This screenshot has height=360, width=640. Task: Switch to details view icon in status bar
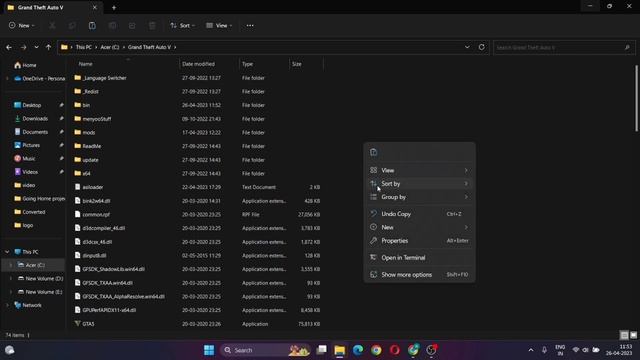624,335
